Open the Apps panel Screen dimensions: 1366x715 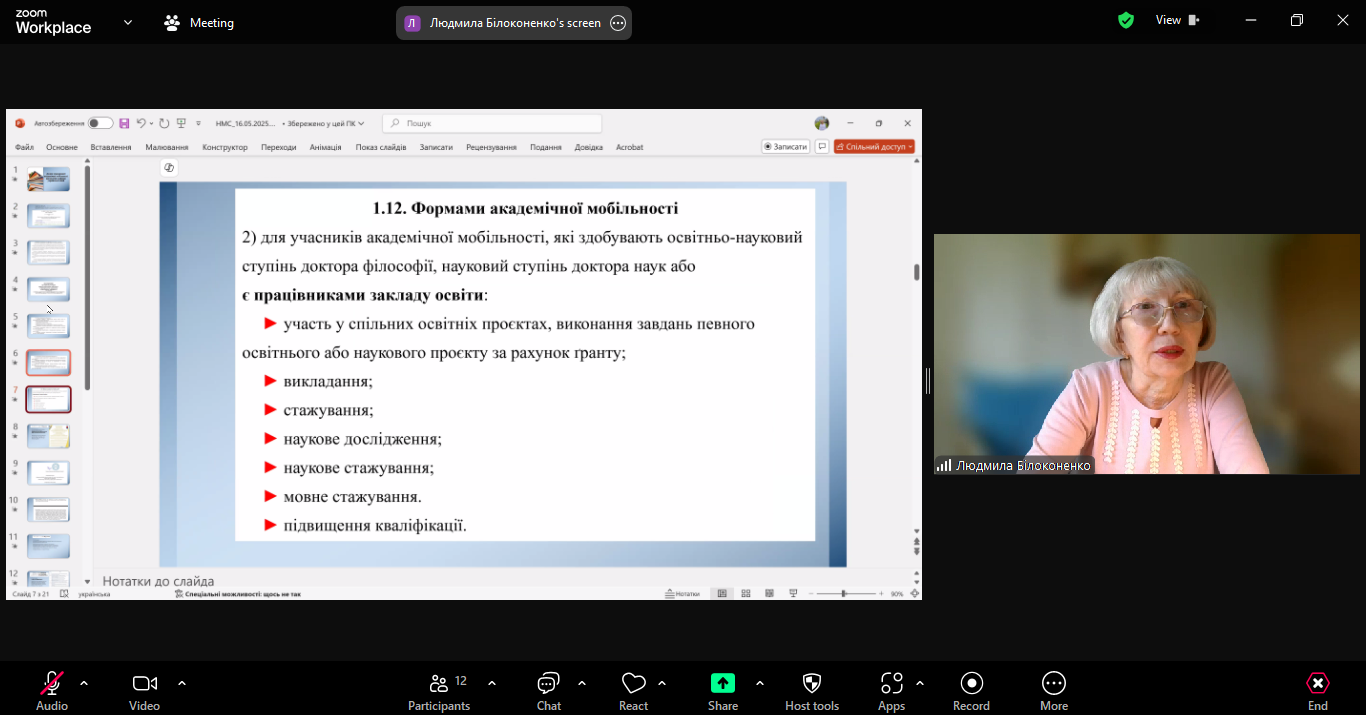pos(891,689)
